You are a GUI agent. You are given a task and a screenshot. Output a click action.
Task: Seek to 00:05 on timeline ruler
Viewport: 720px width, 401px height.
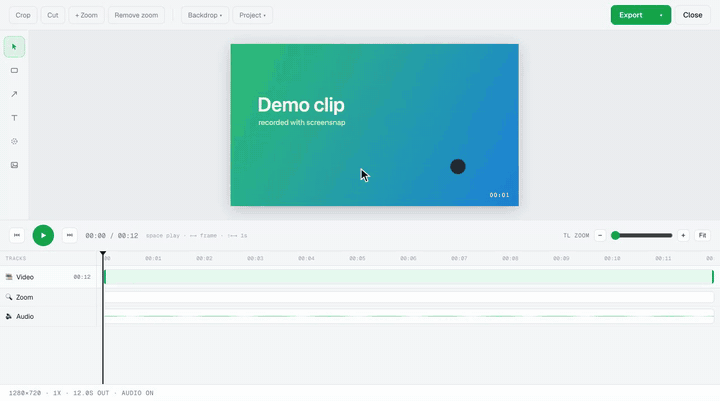[x=357, y=258]
